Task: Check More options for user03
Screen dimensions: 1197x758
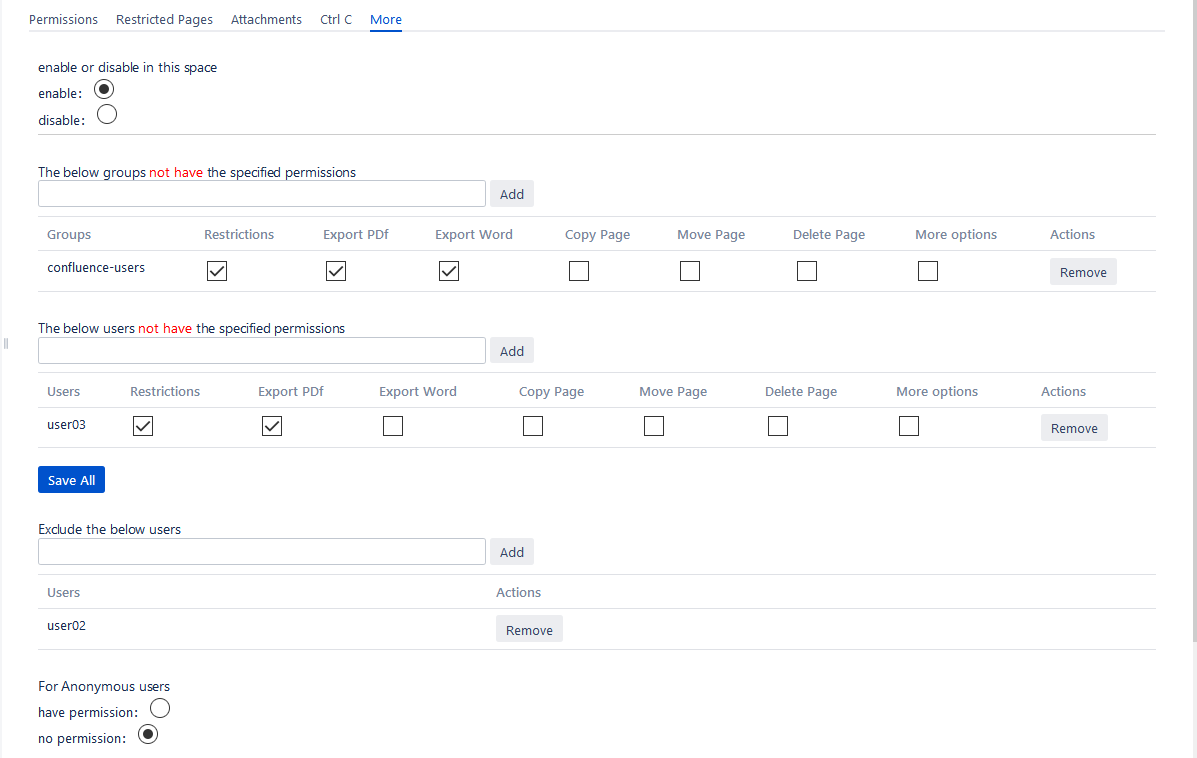Action: [x=908, y=426]
